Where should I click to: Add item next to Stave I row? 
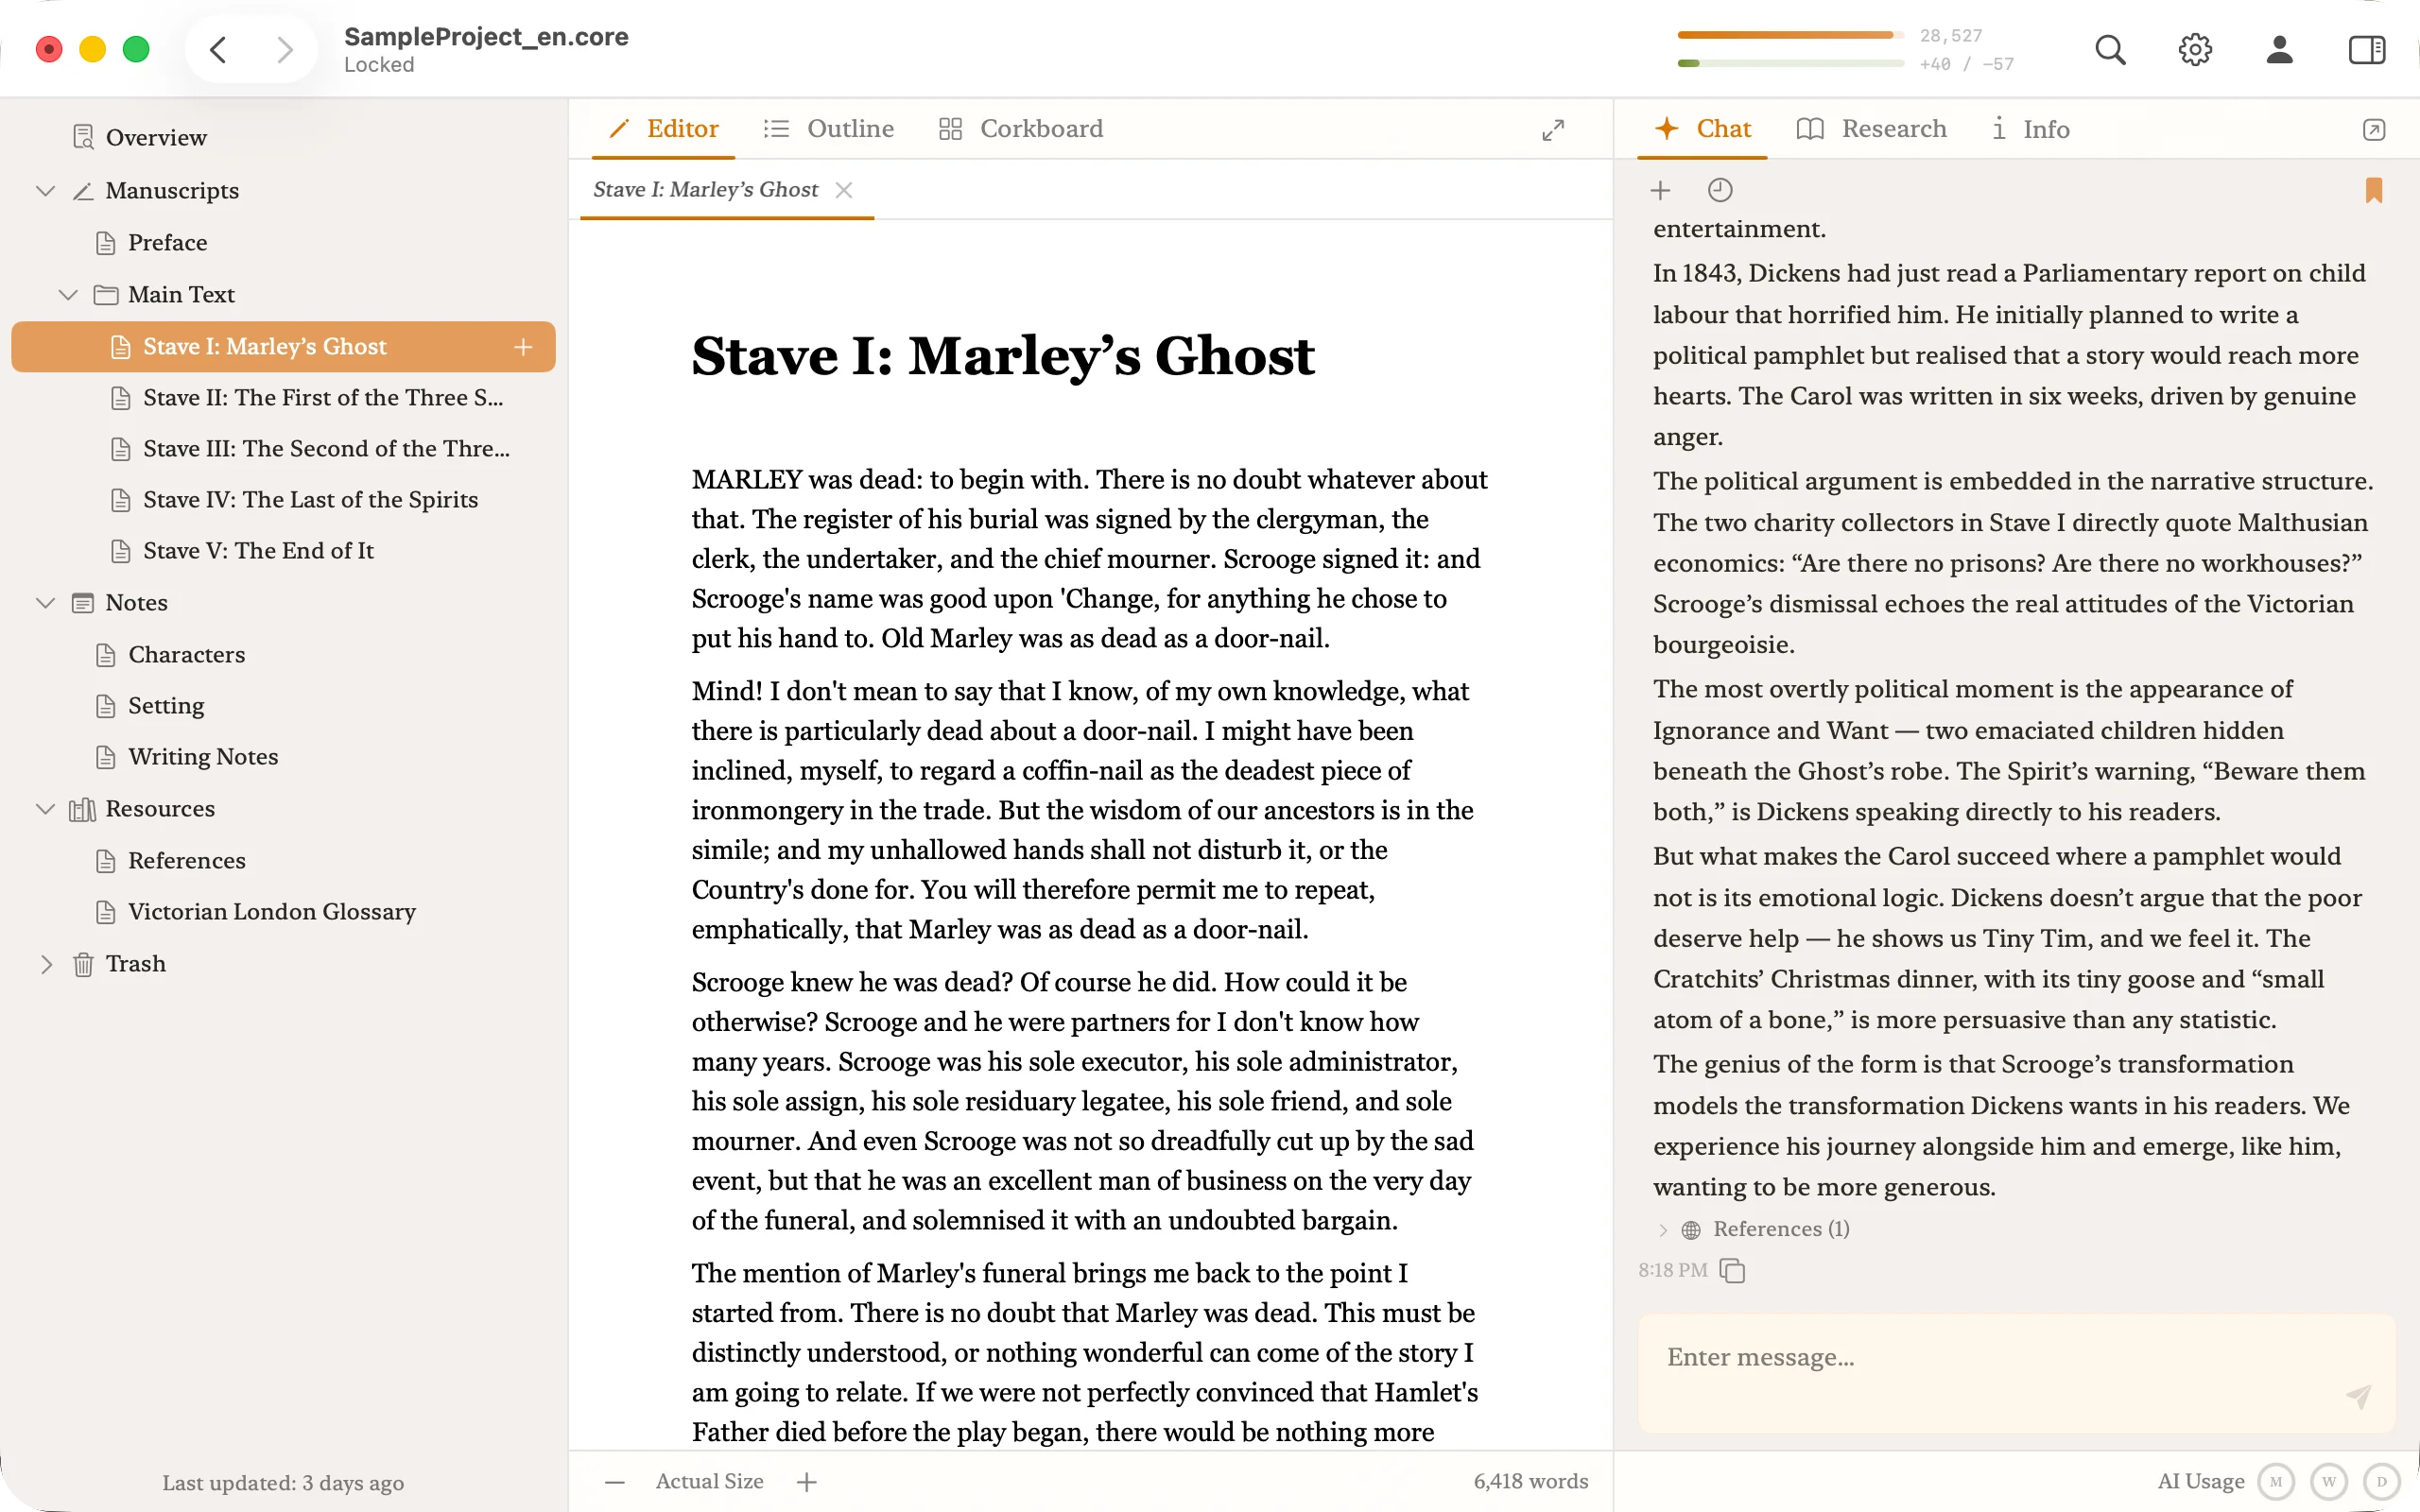click(x=523, y=347)
